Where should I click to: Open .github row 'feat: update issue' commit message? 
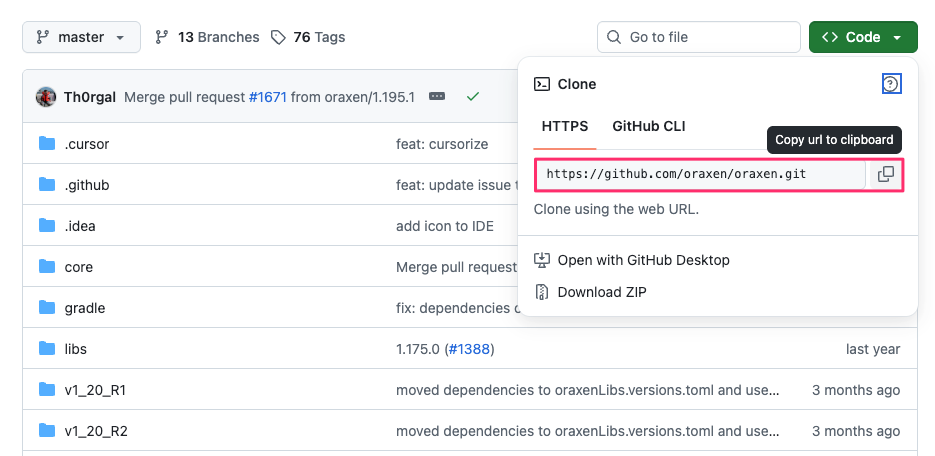pos(457,185)
